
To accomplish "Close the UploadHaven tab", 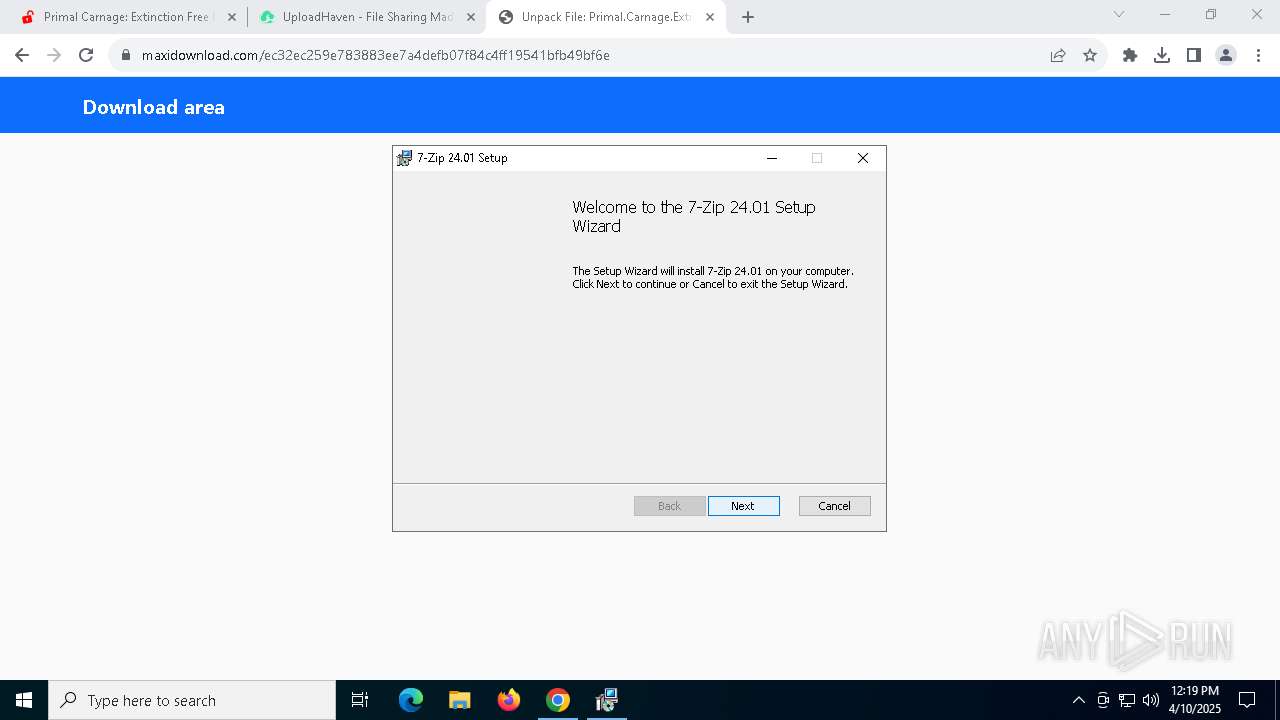I will click(471, 17).
